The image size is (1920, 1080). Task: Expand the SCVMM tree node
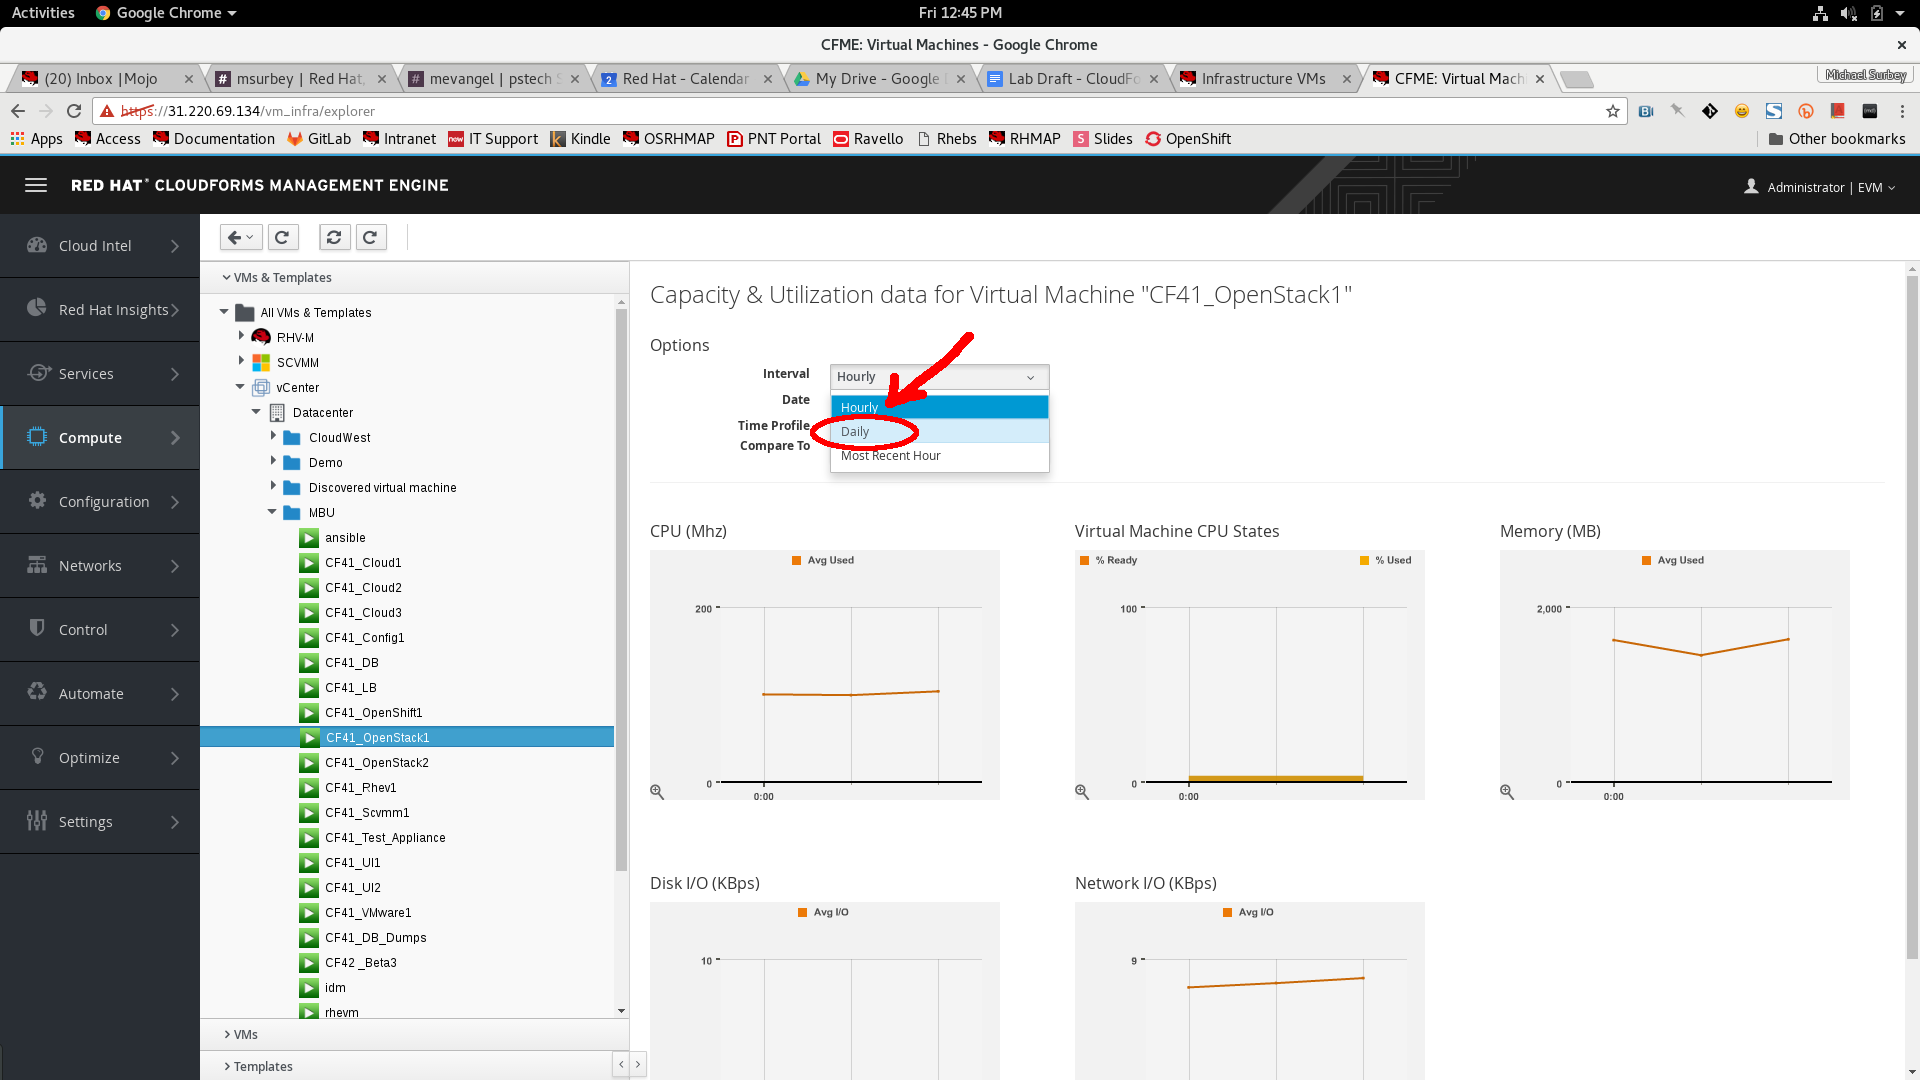[241, 361]
